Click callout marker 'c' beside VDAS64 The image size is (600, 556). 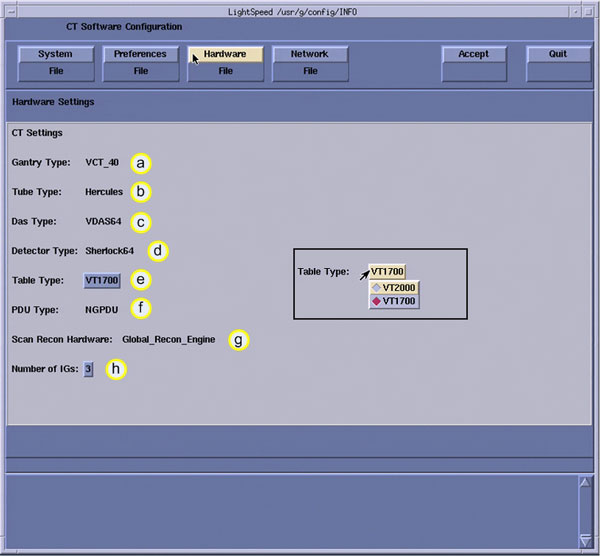pyautogui.click(x=143, y=222)
